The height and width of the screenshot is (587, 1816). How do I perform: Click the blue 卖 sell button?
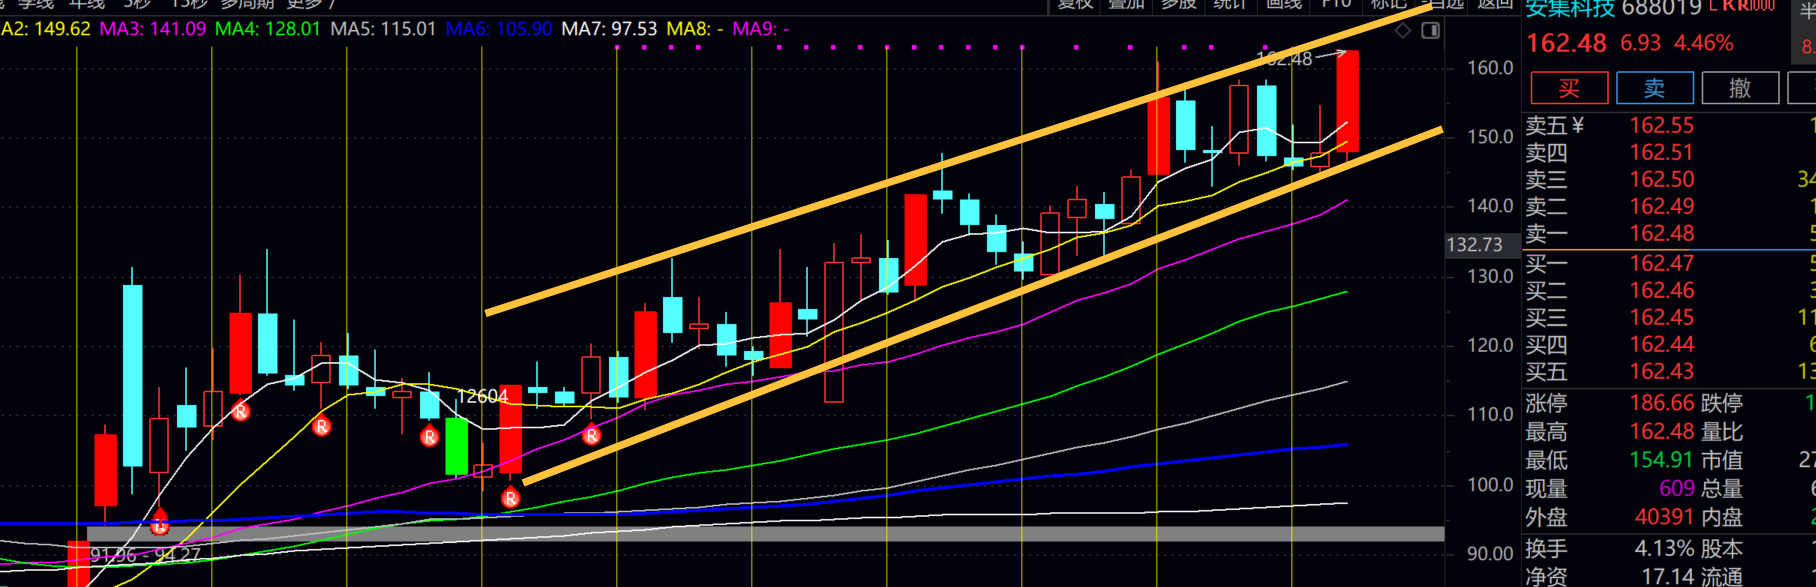1654,88
